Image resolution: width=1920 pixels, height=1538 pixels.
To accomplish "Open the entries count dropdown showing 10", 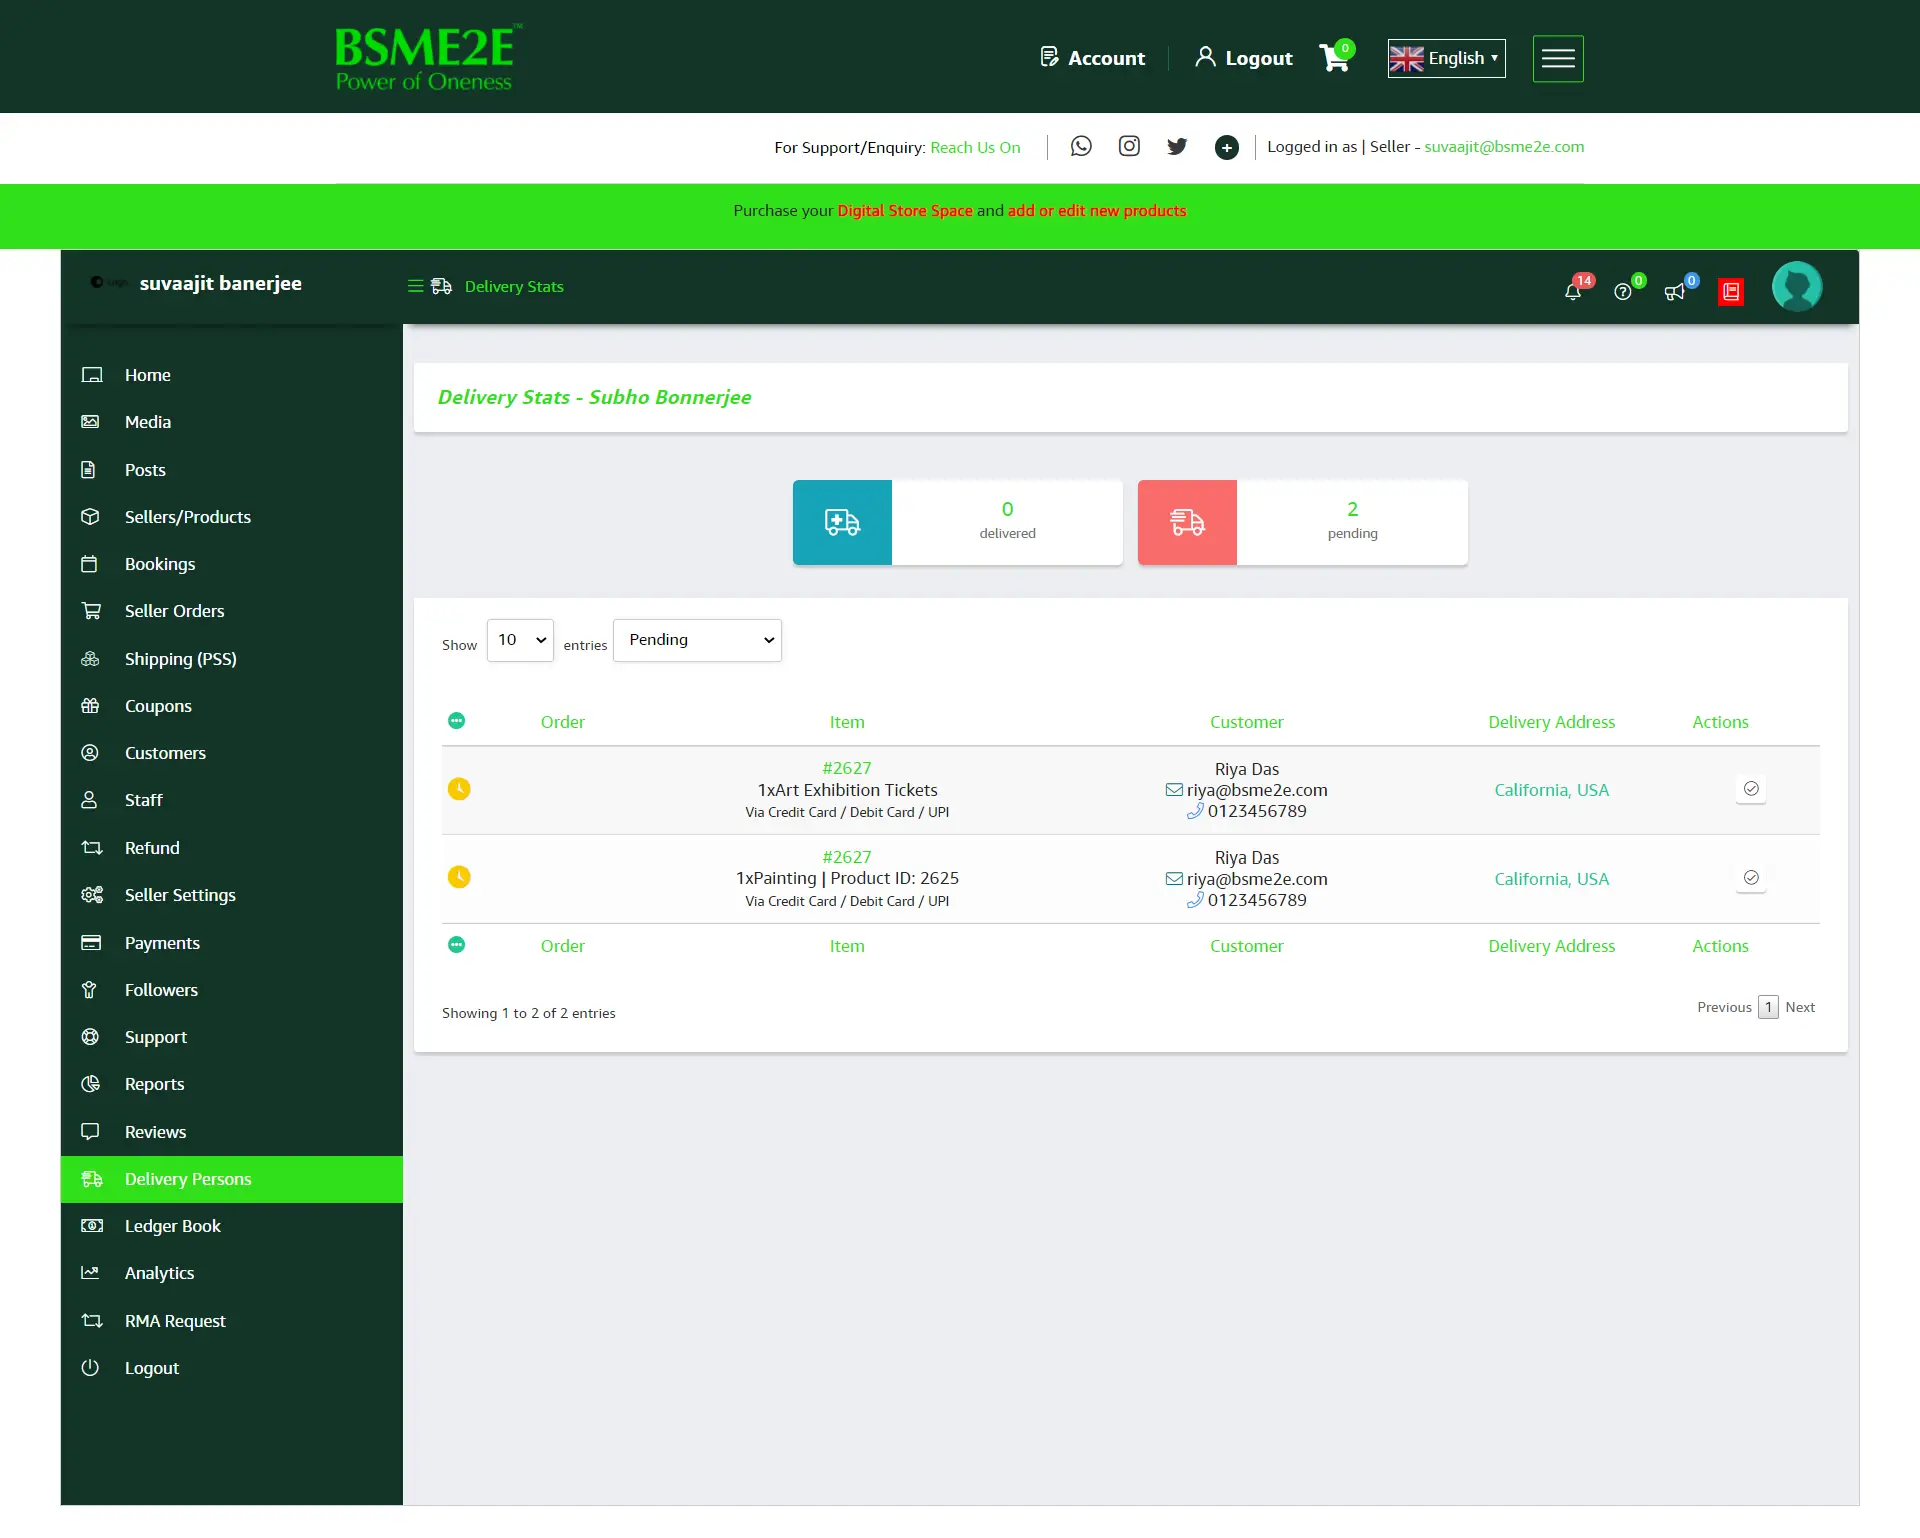I will click(520, 640).
